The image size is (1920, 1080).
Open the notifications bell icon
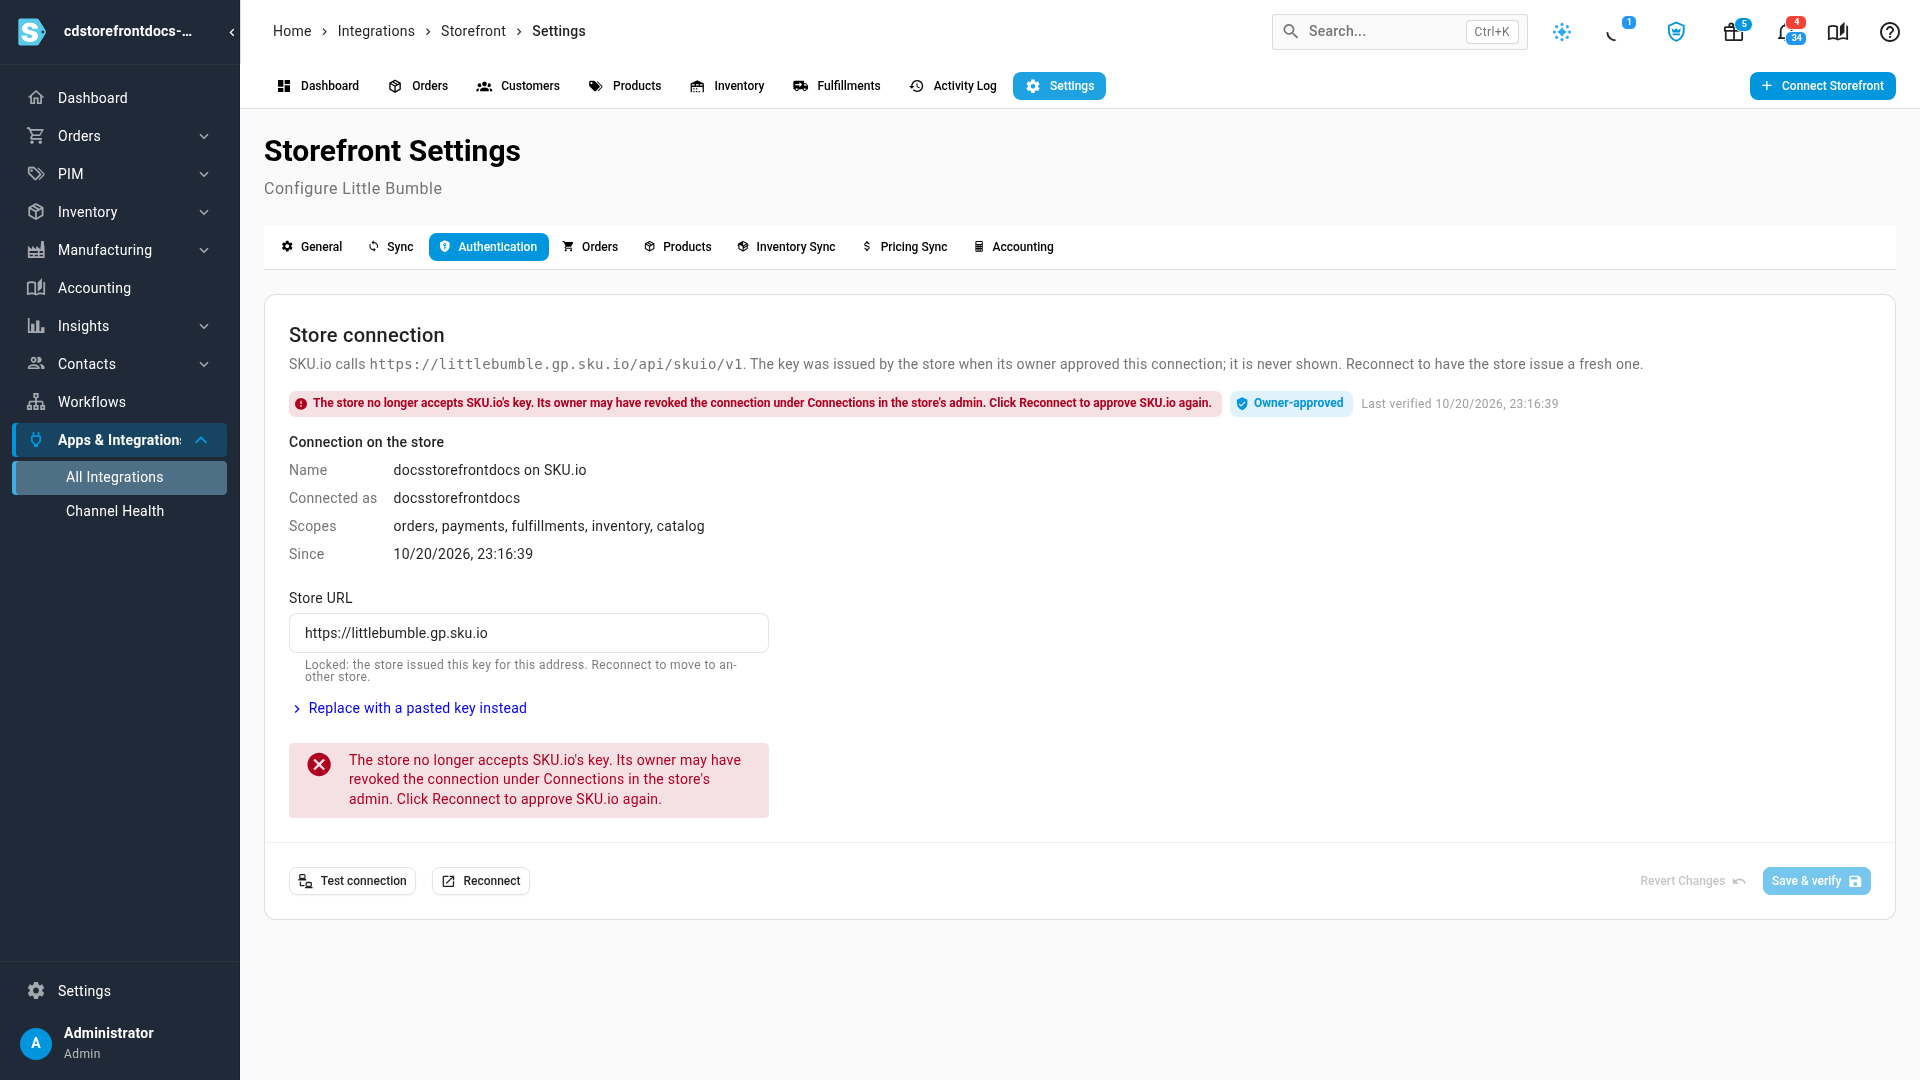pos(1788,32)
